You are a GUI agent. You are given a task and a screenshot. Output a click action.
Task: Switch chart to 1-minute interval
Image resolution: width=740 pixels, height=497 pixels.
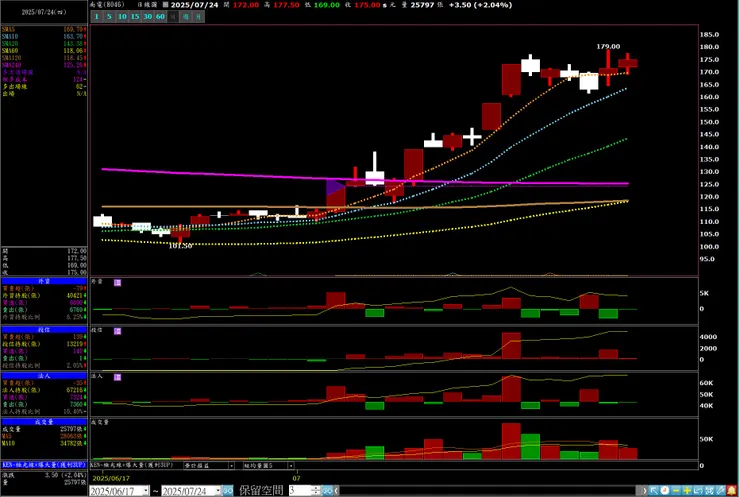coord(96,17)
